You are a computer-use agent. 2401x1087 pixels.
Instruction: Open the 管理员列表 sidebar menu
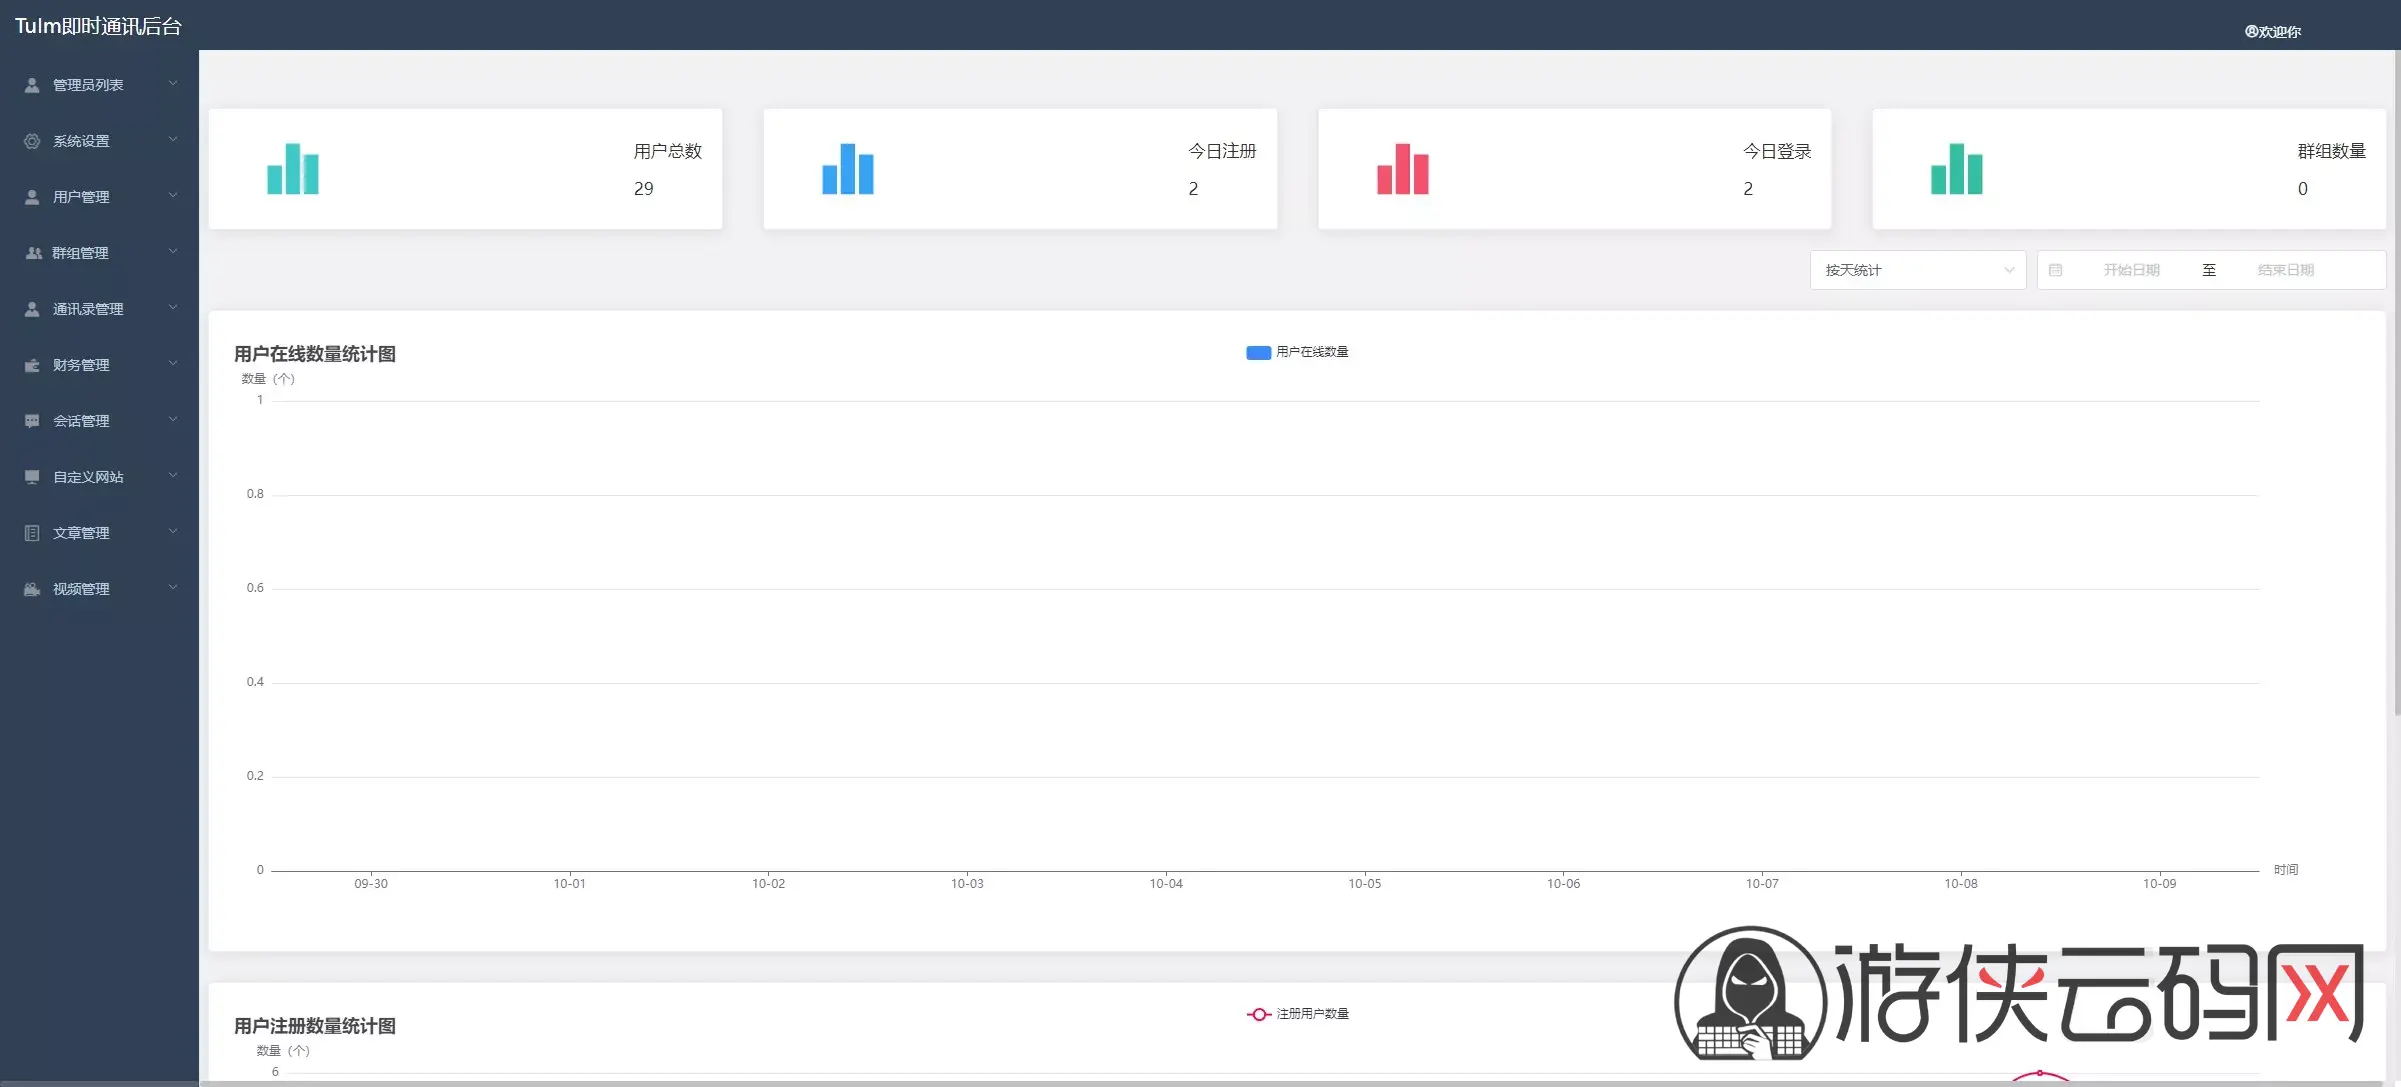pyautogui.click(x=99, y=85)
